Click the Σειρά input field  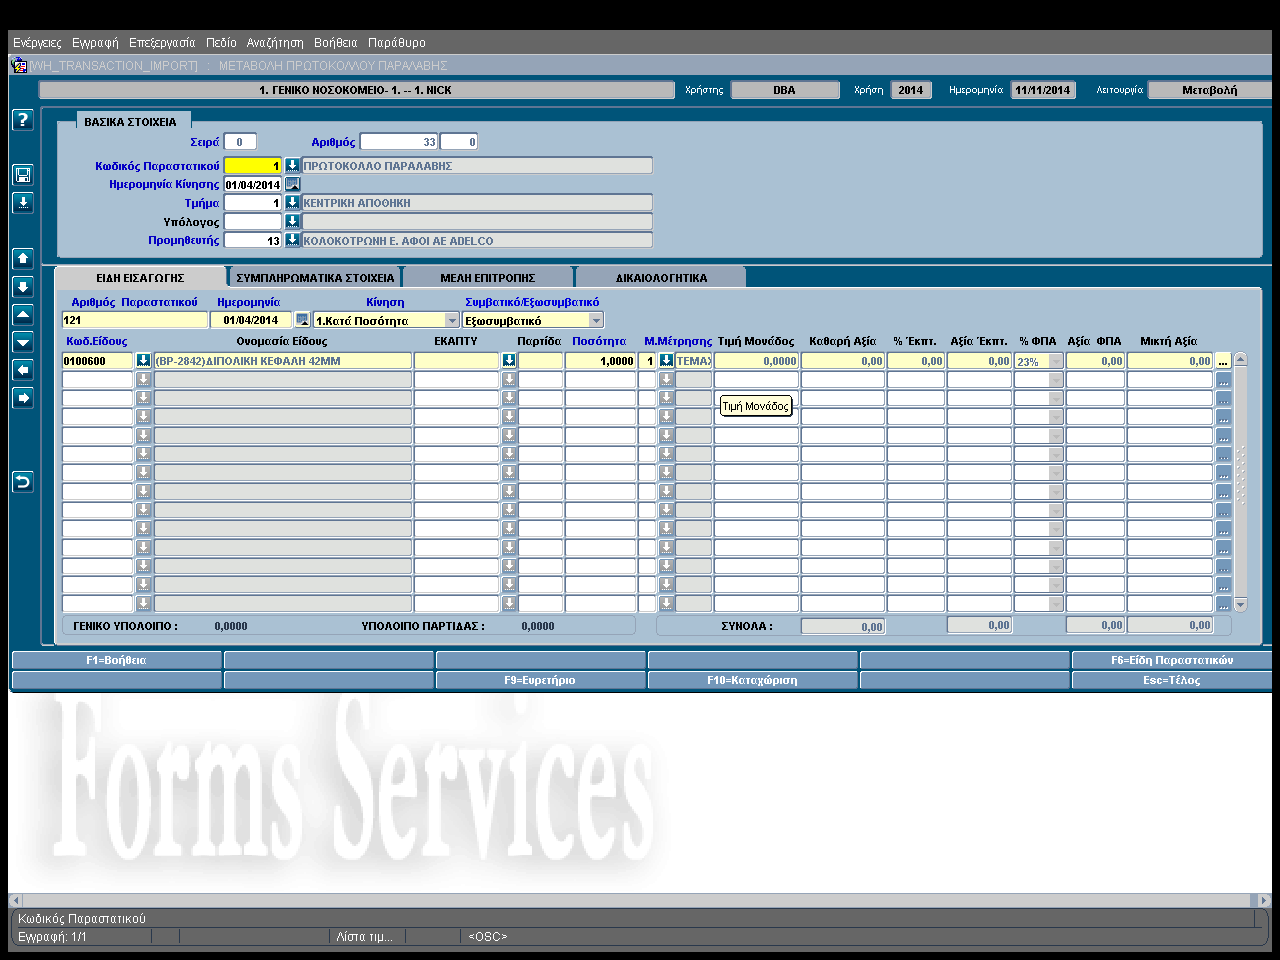click(240, 142)
